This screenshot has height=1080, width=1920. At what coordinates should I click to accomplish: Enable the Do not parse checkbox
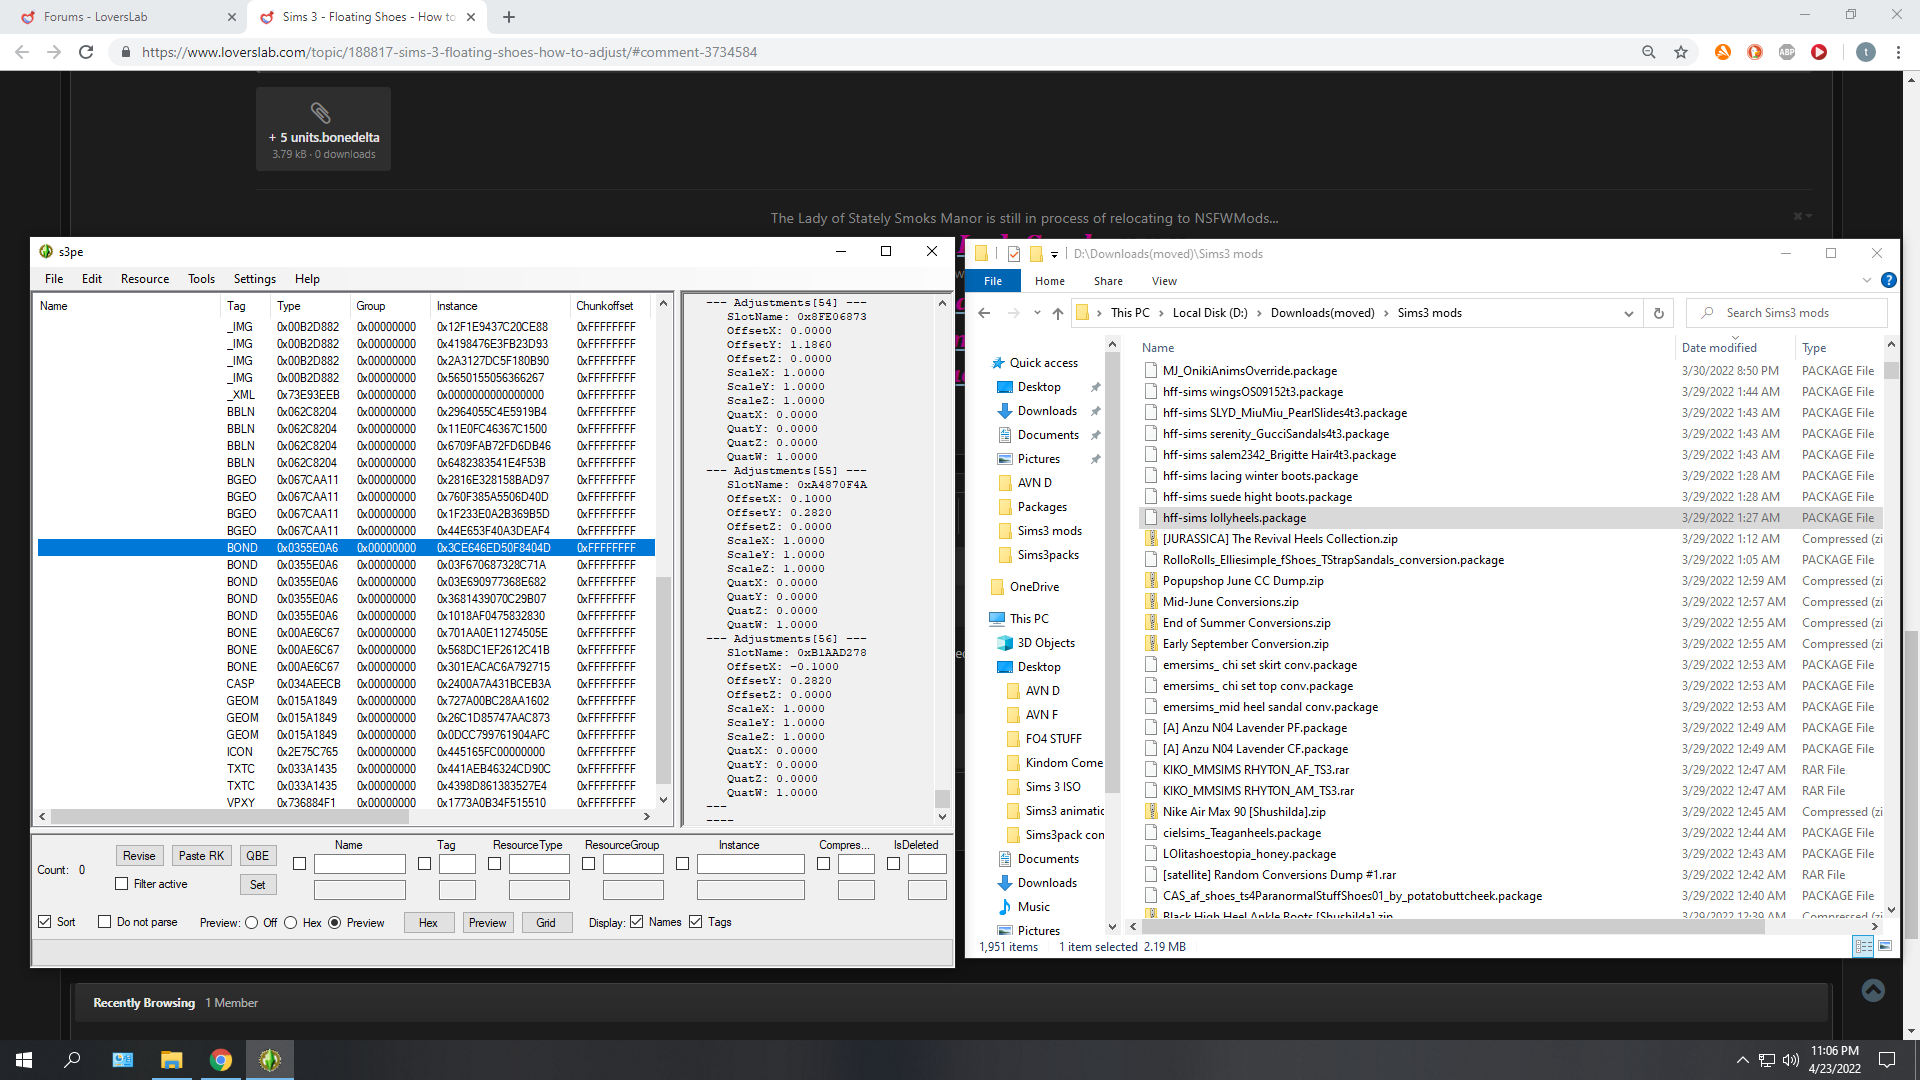tap(105, 922)
